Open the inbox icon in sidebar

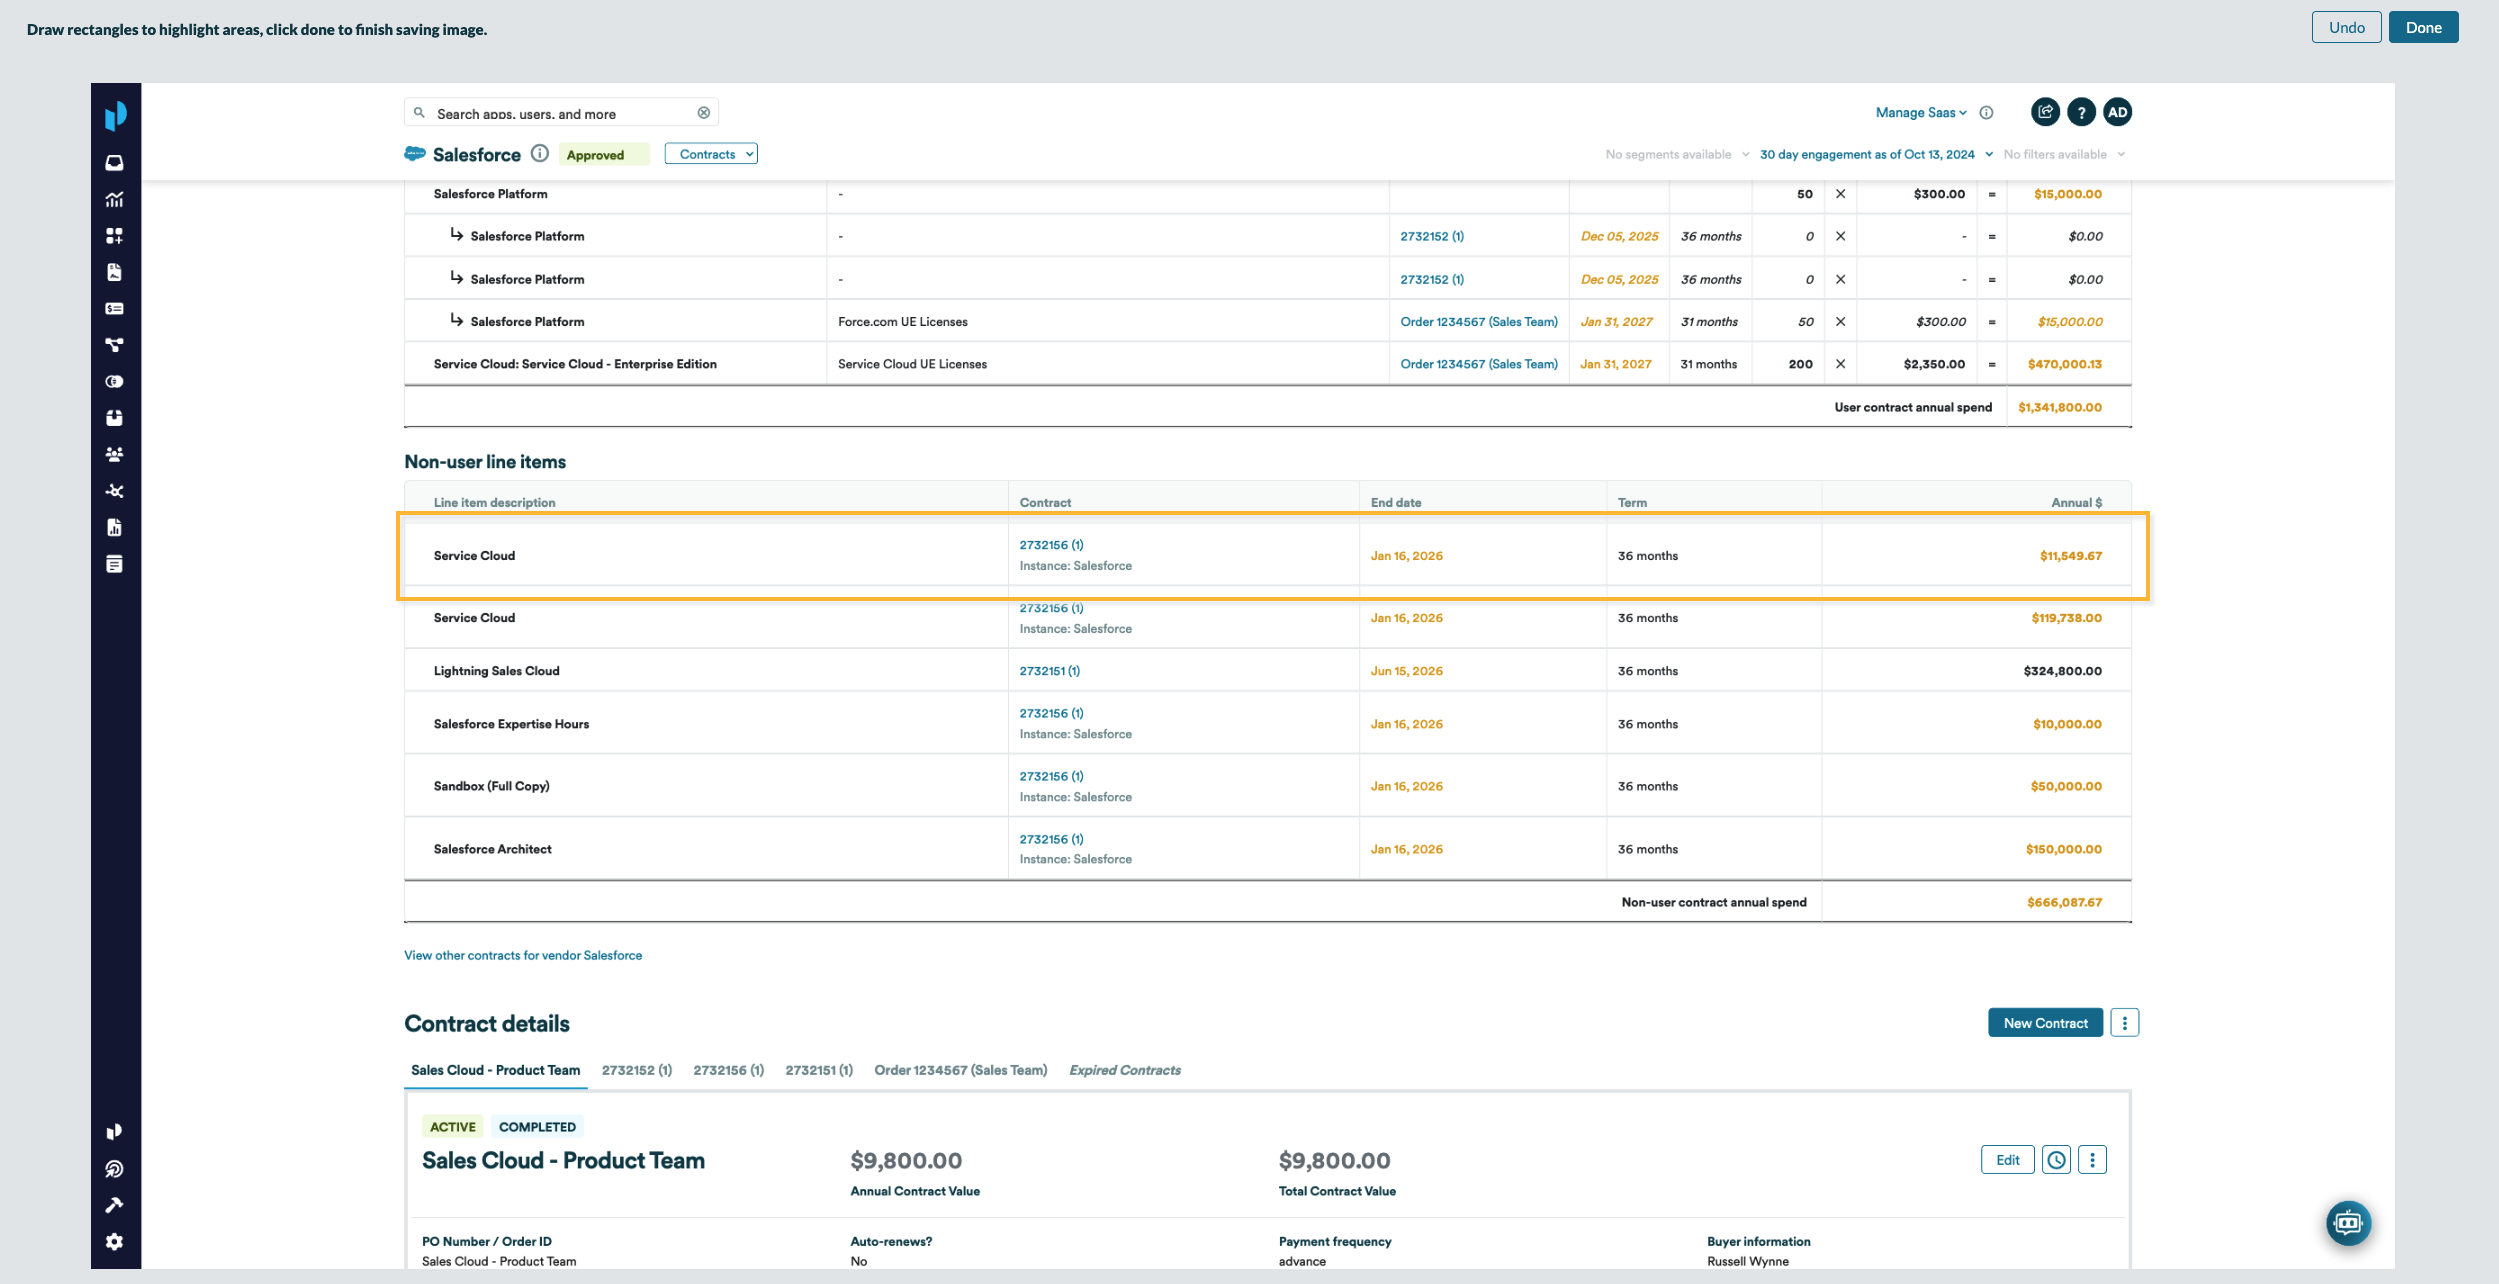click(114, 163)
